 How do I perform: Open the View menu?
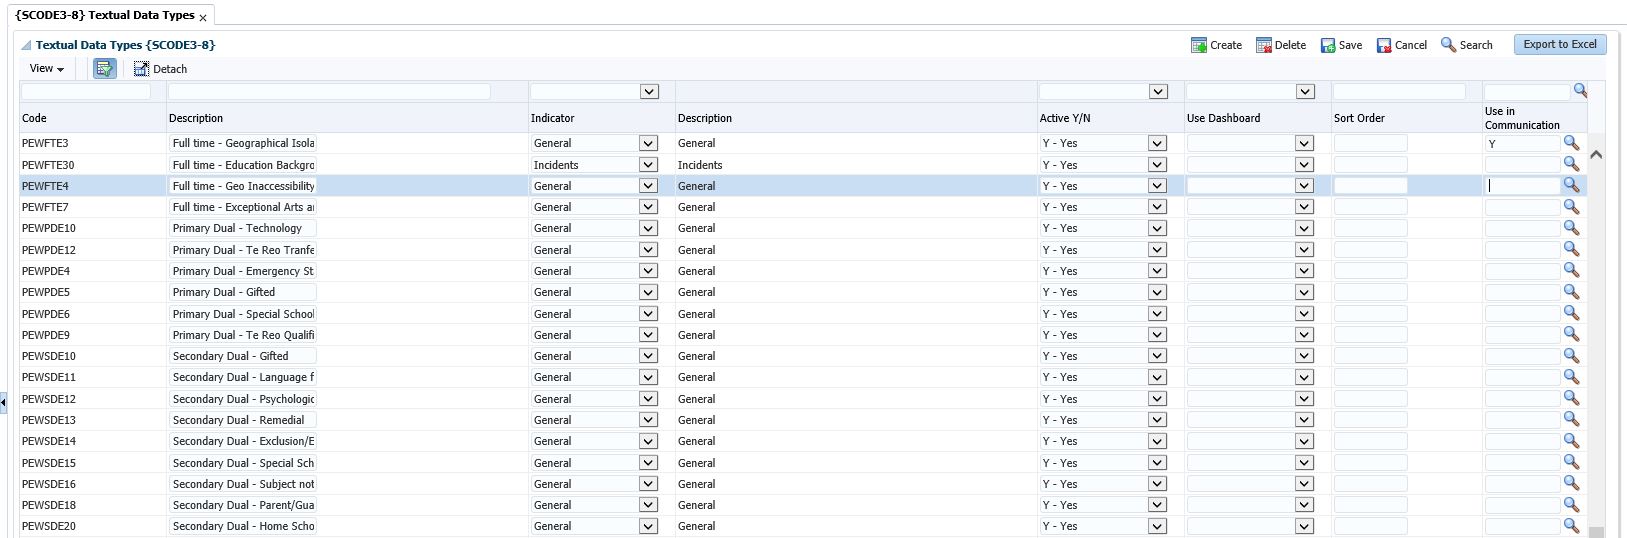pos(46,69)
